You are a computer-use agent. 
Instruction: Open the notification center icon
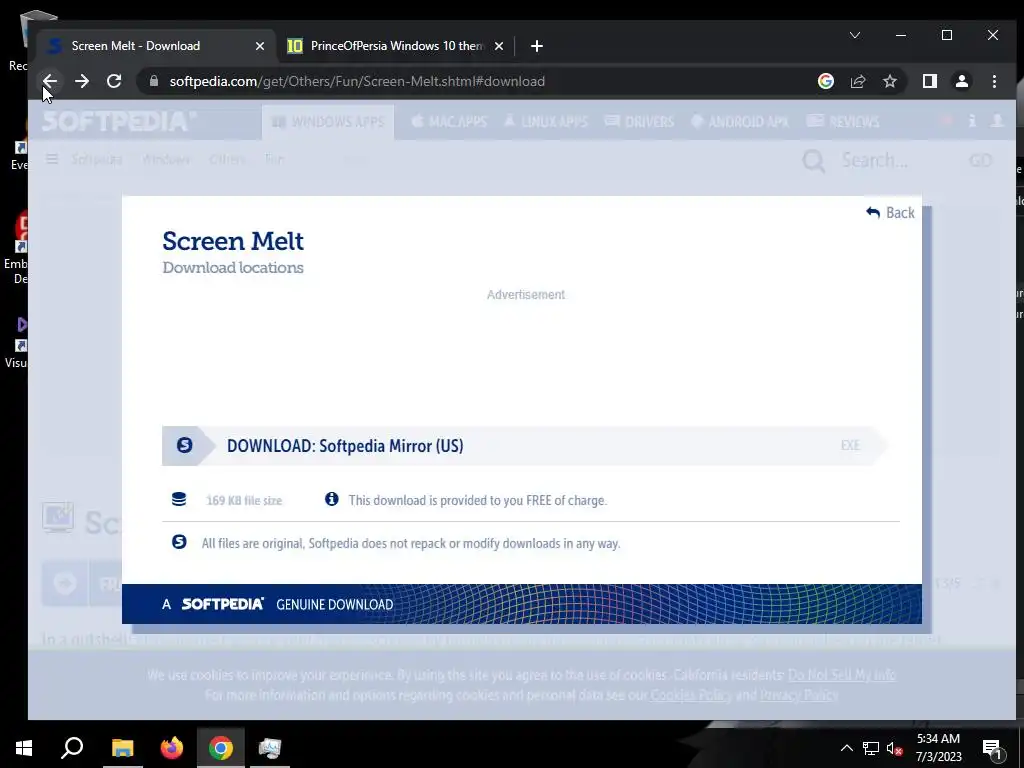993,749
